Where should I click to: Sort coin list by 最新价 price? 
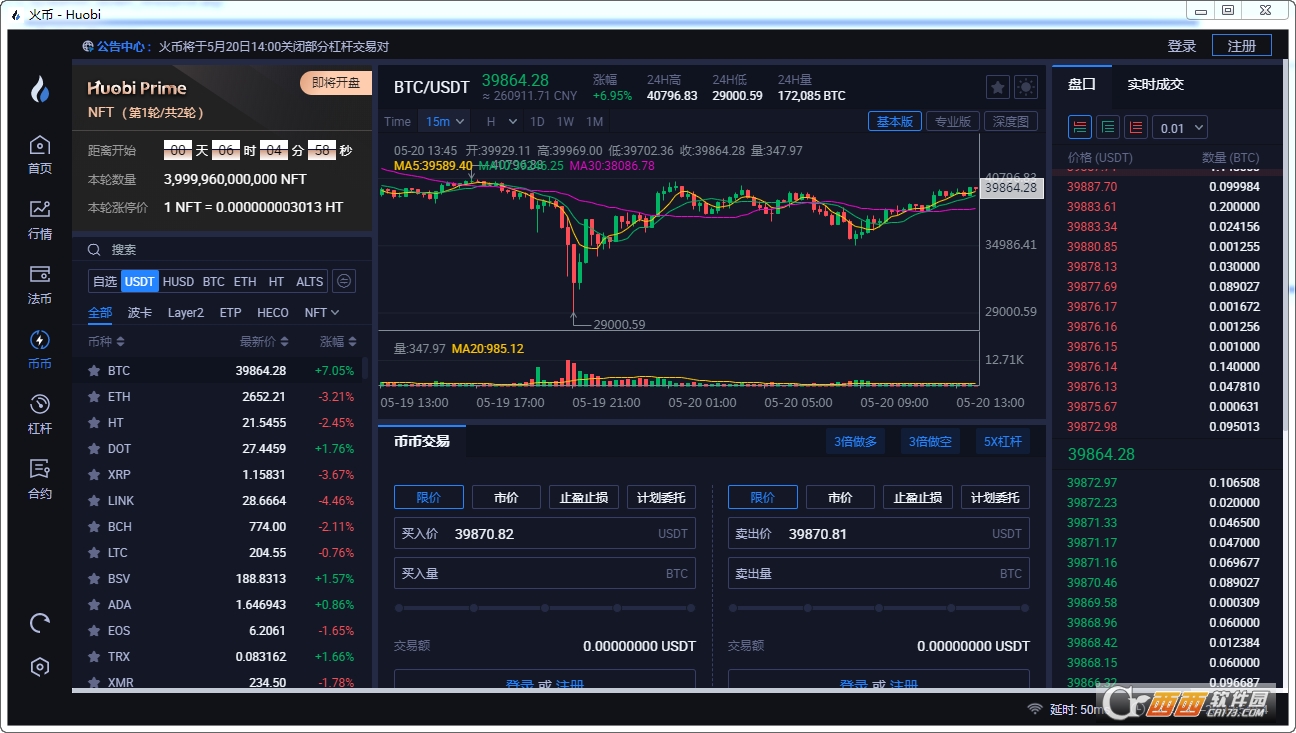pyautogui.click(x=264, y=341)
